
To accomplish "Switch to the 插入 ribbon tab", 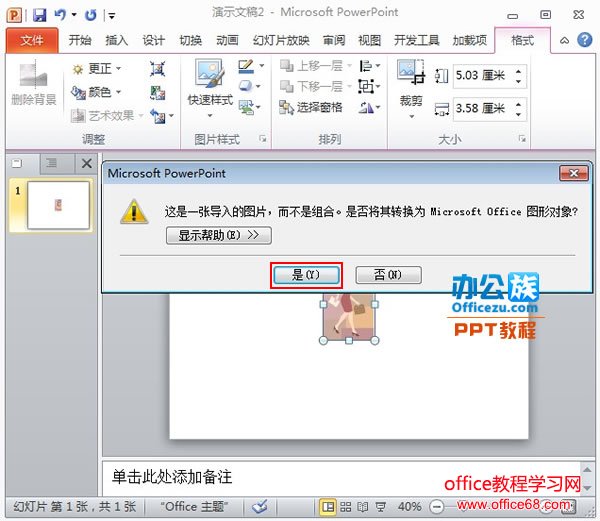I will click(117, 40).
